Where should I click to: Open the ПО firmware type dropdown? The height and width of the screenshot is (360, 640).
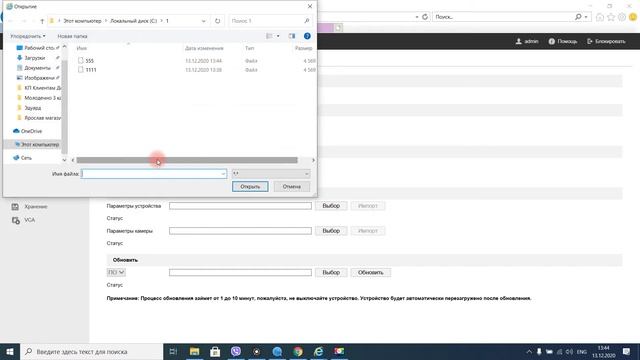click(x=116, y=272)
